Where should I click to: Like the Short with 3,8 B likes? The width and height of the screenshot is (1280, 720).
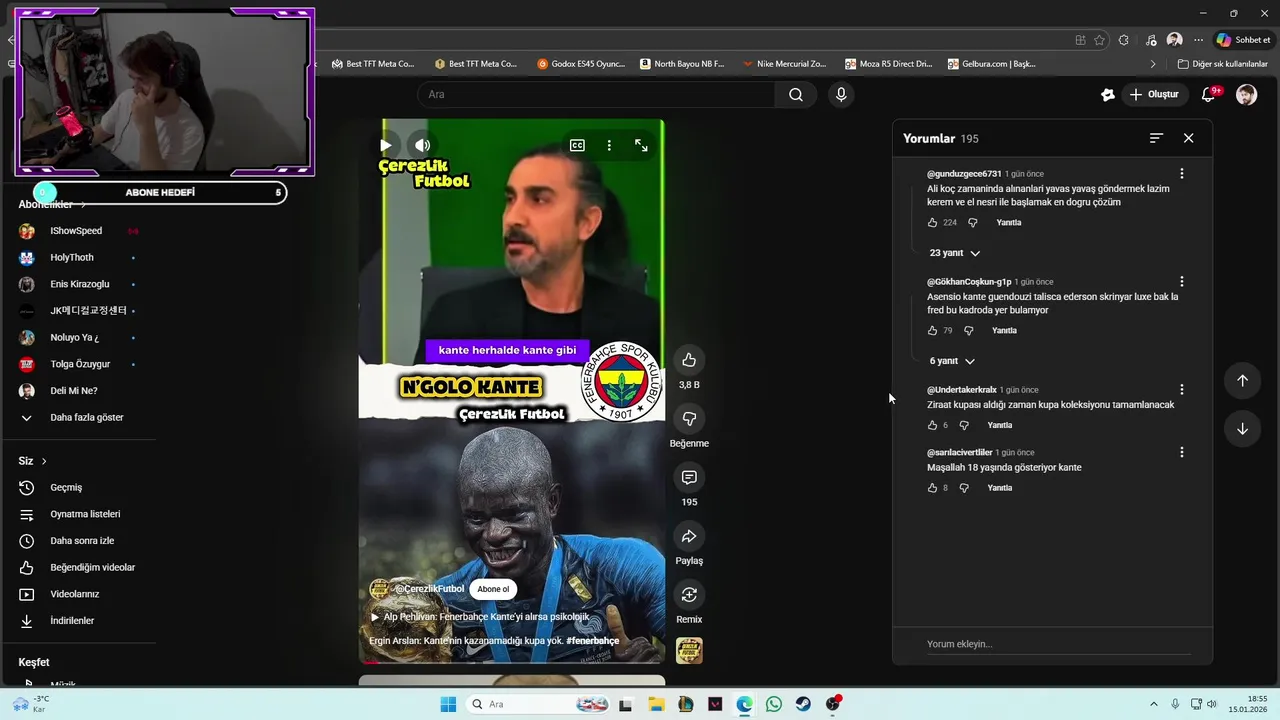pyautogui.click(x=689, y=360)
